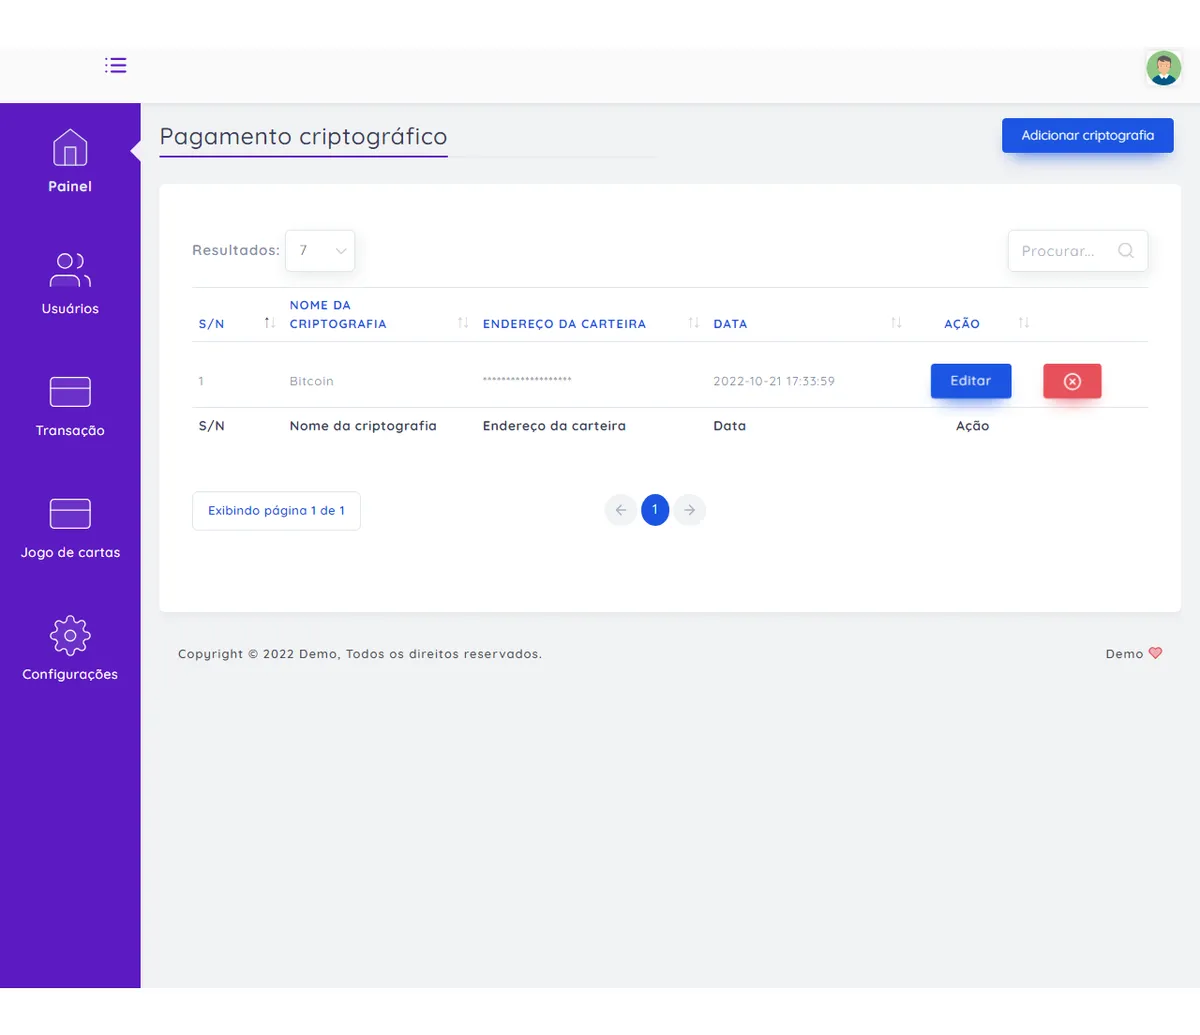The image size is (1200, 1035).
Task: Toggle the sidebar hamburger menu icon
Action: click(116, 66)
